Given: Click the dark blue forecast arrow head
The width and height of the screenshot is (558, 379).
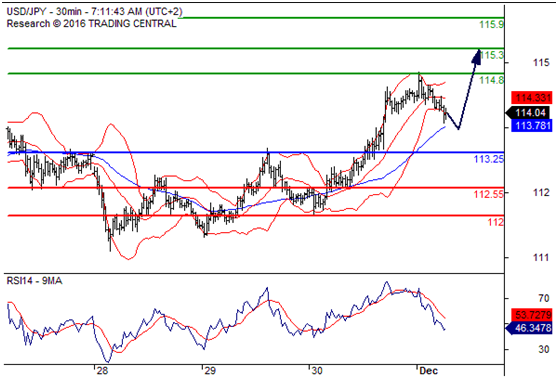Looking at the screenshot, I should tap(477, 57).
